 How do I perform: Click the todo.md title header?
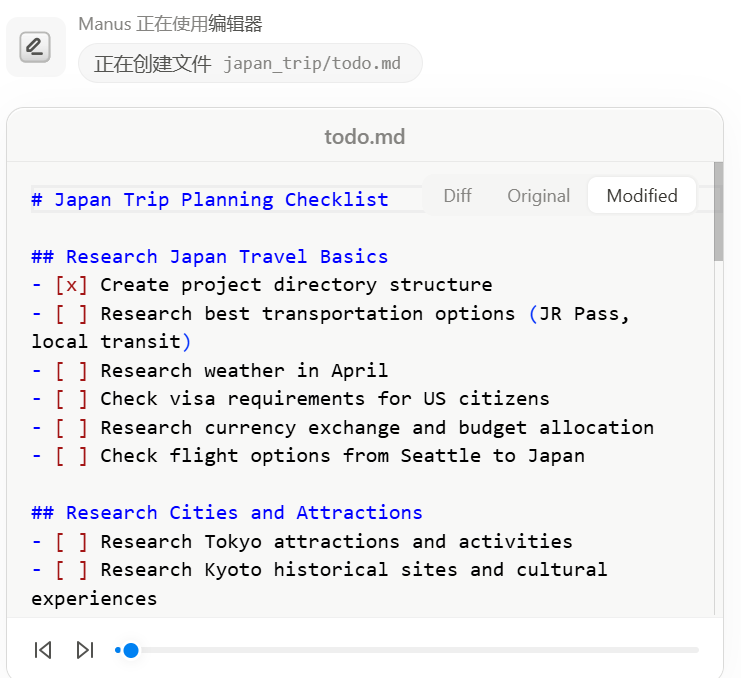click(364, 137)
